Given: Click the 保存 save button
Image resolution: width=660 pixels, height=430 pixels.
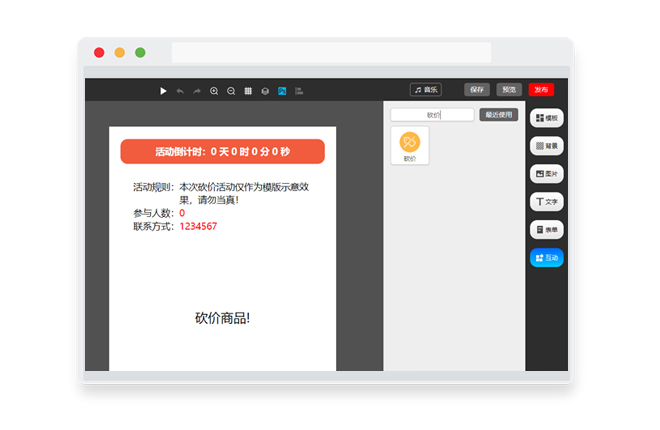Looking at the screenshot, I should click(x=477, y=90).
